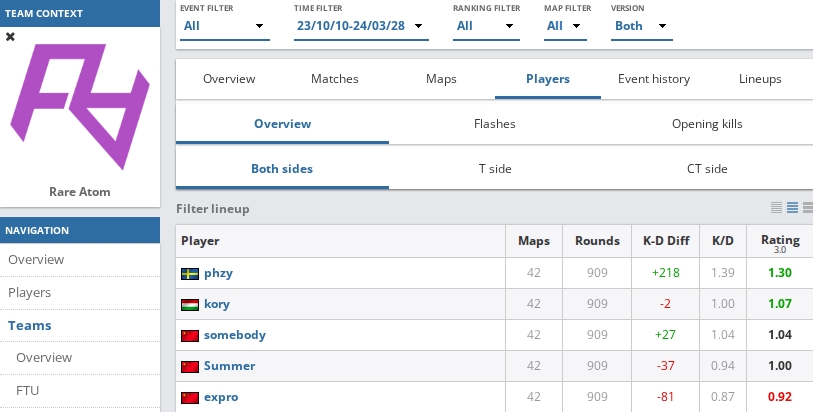Open the Map Filter dropdown

click(565, 26)
